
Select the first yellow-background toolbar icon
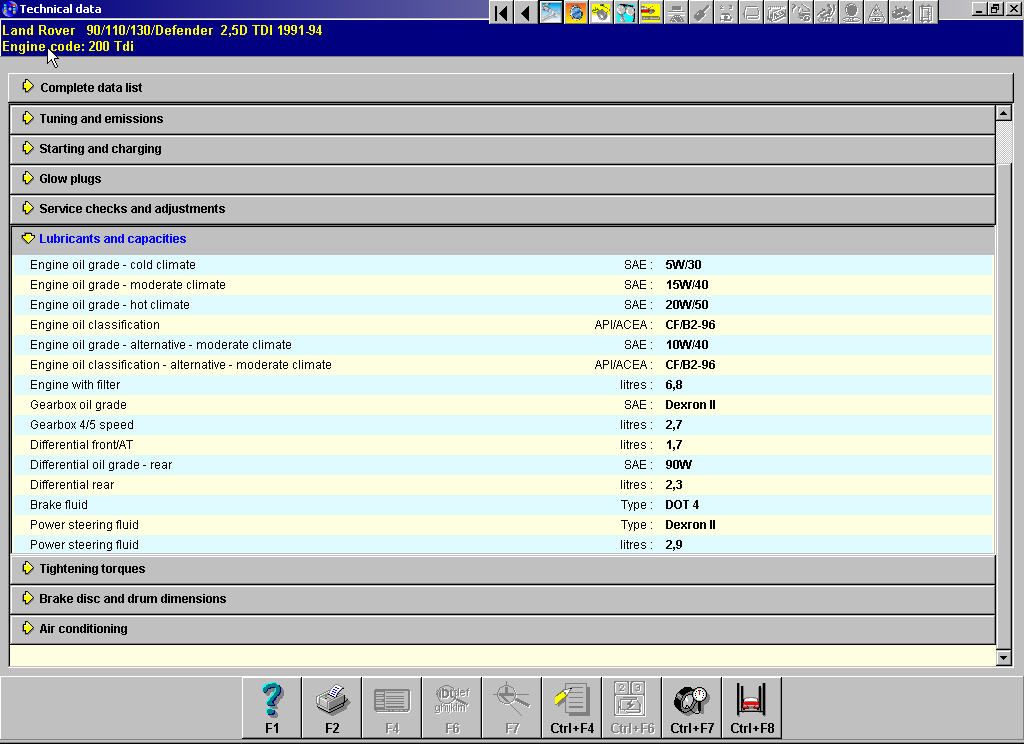[601, 12]
